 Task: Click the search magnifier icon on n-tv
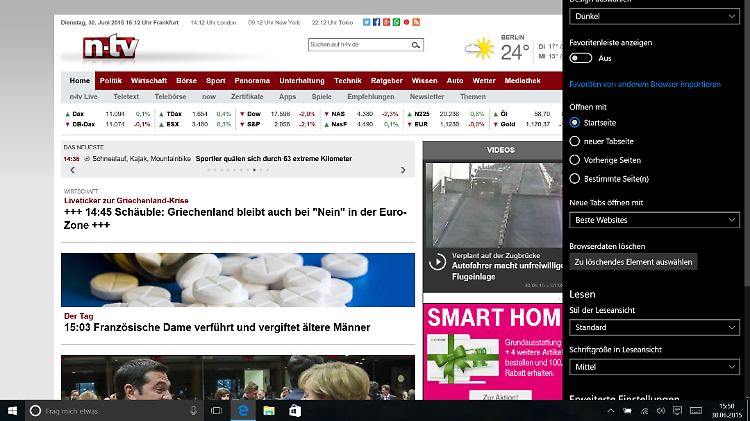(x=416, y=45)
